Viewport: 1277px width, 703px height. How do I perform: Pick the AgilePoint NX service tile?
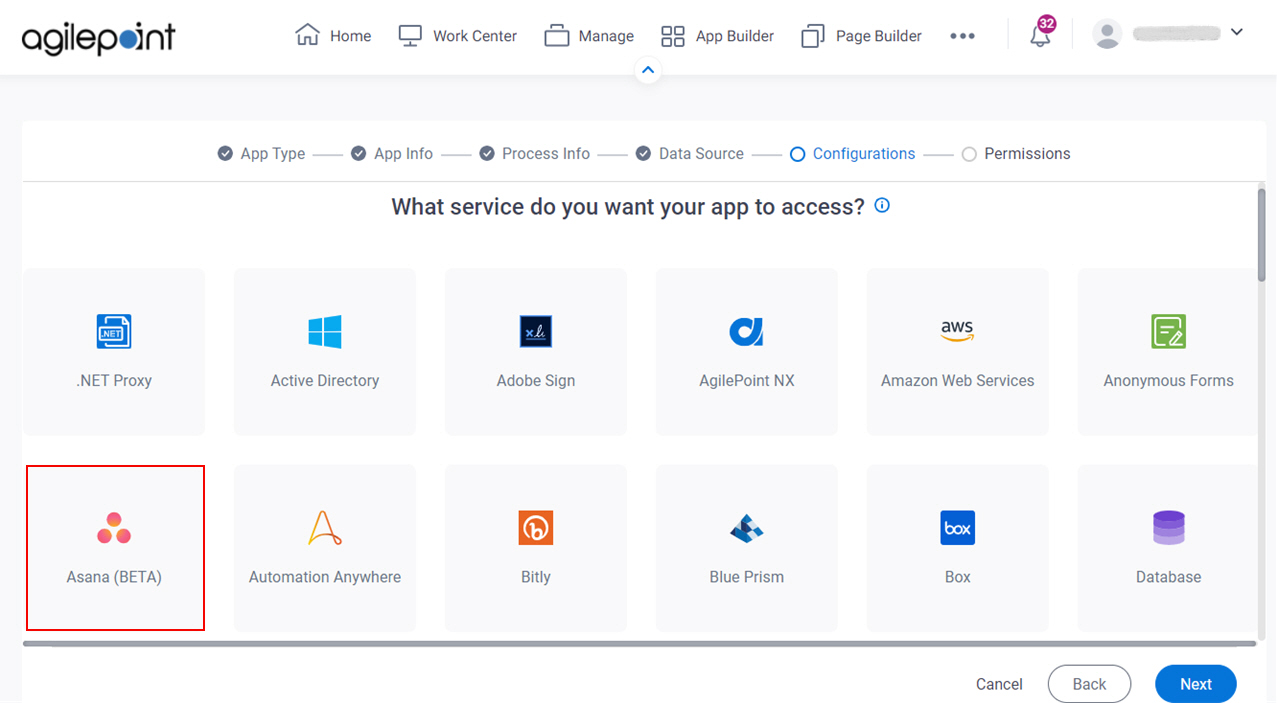coord(746,351)
